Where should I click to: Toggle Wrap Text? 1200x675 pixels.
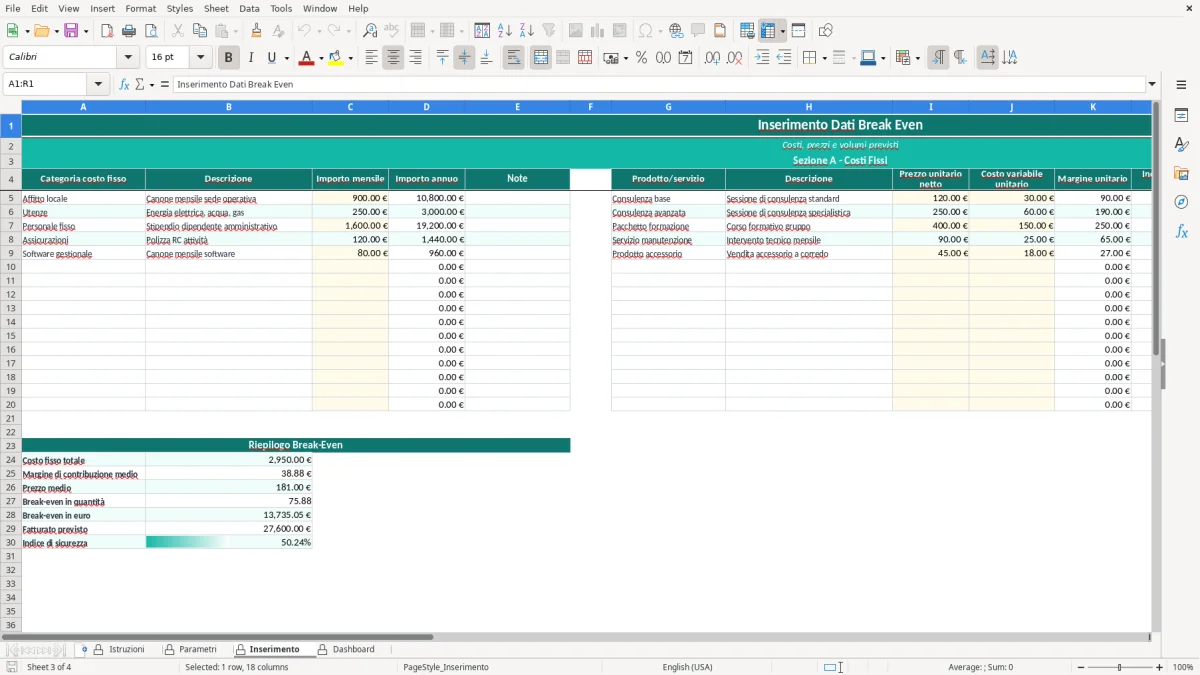point(514,58)
